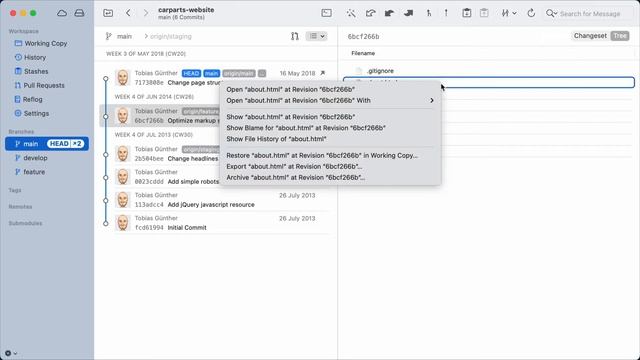Expand the Open With submenu arrow
640x360 pixels.
coord(432,100)
